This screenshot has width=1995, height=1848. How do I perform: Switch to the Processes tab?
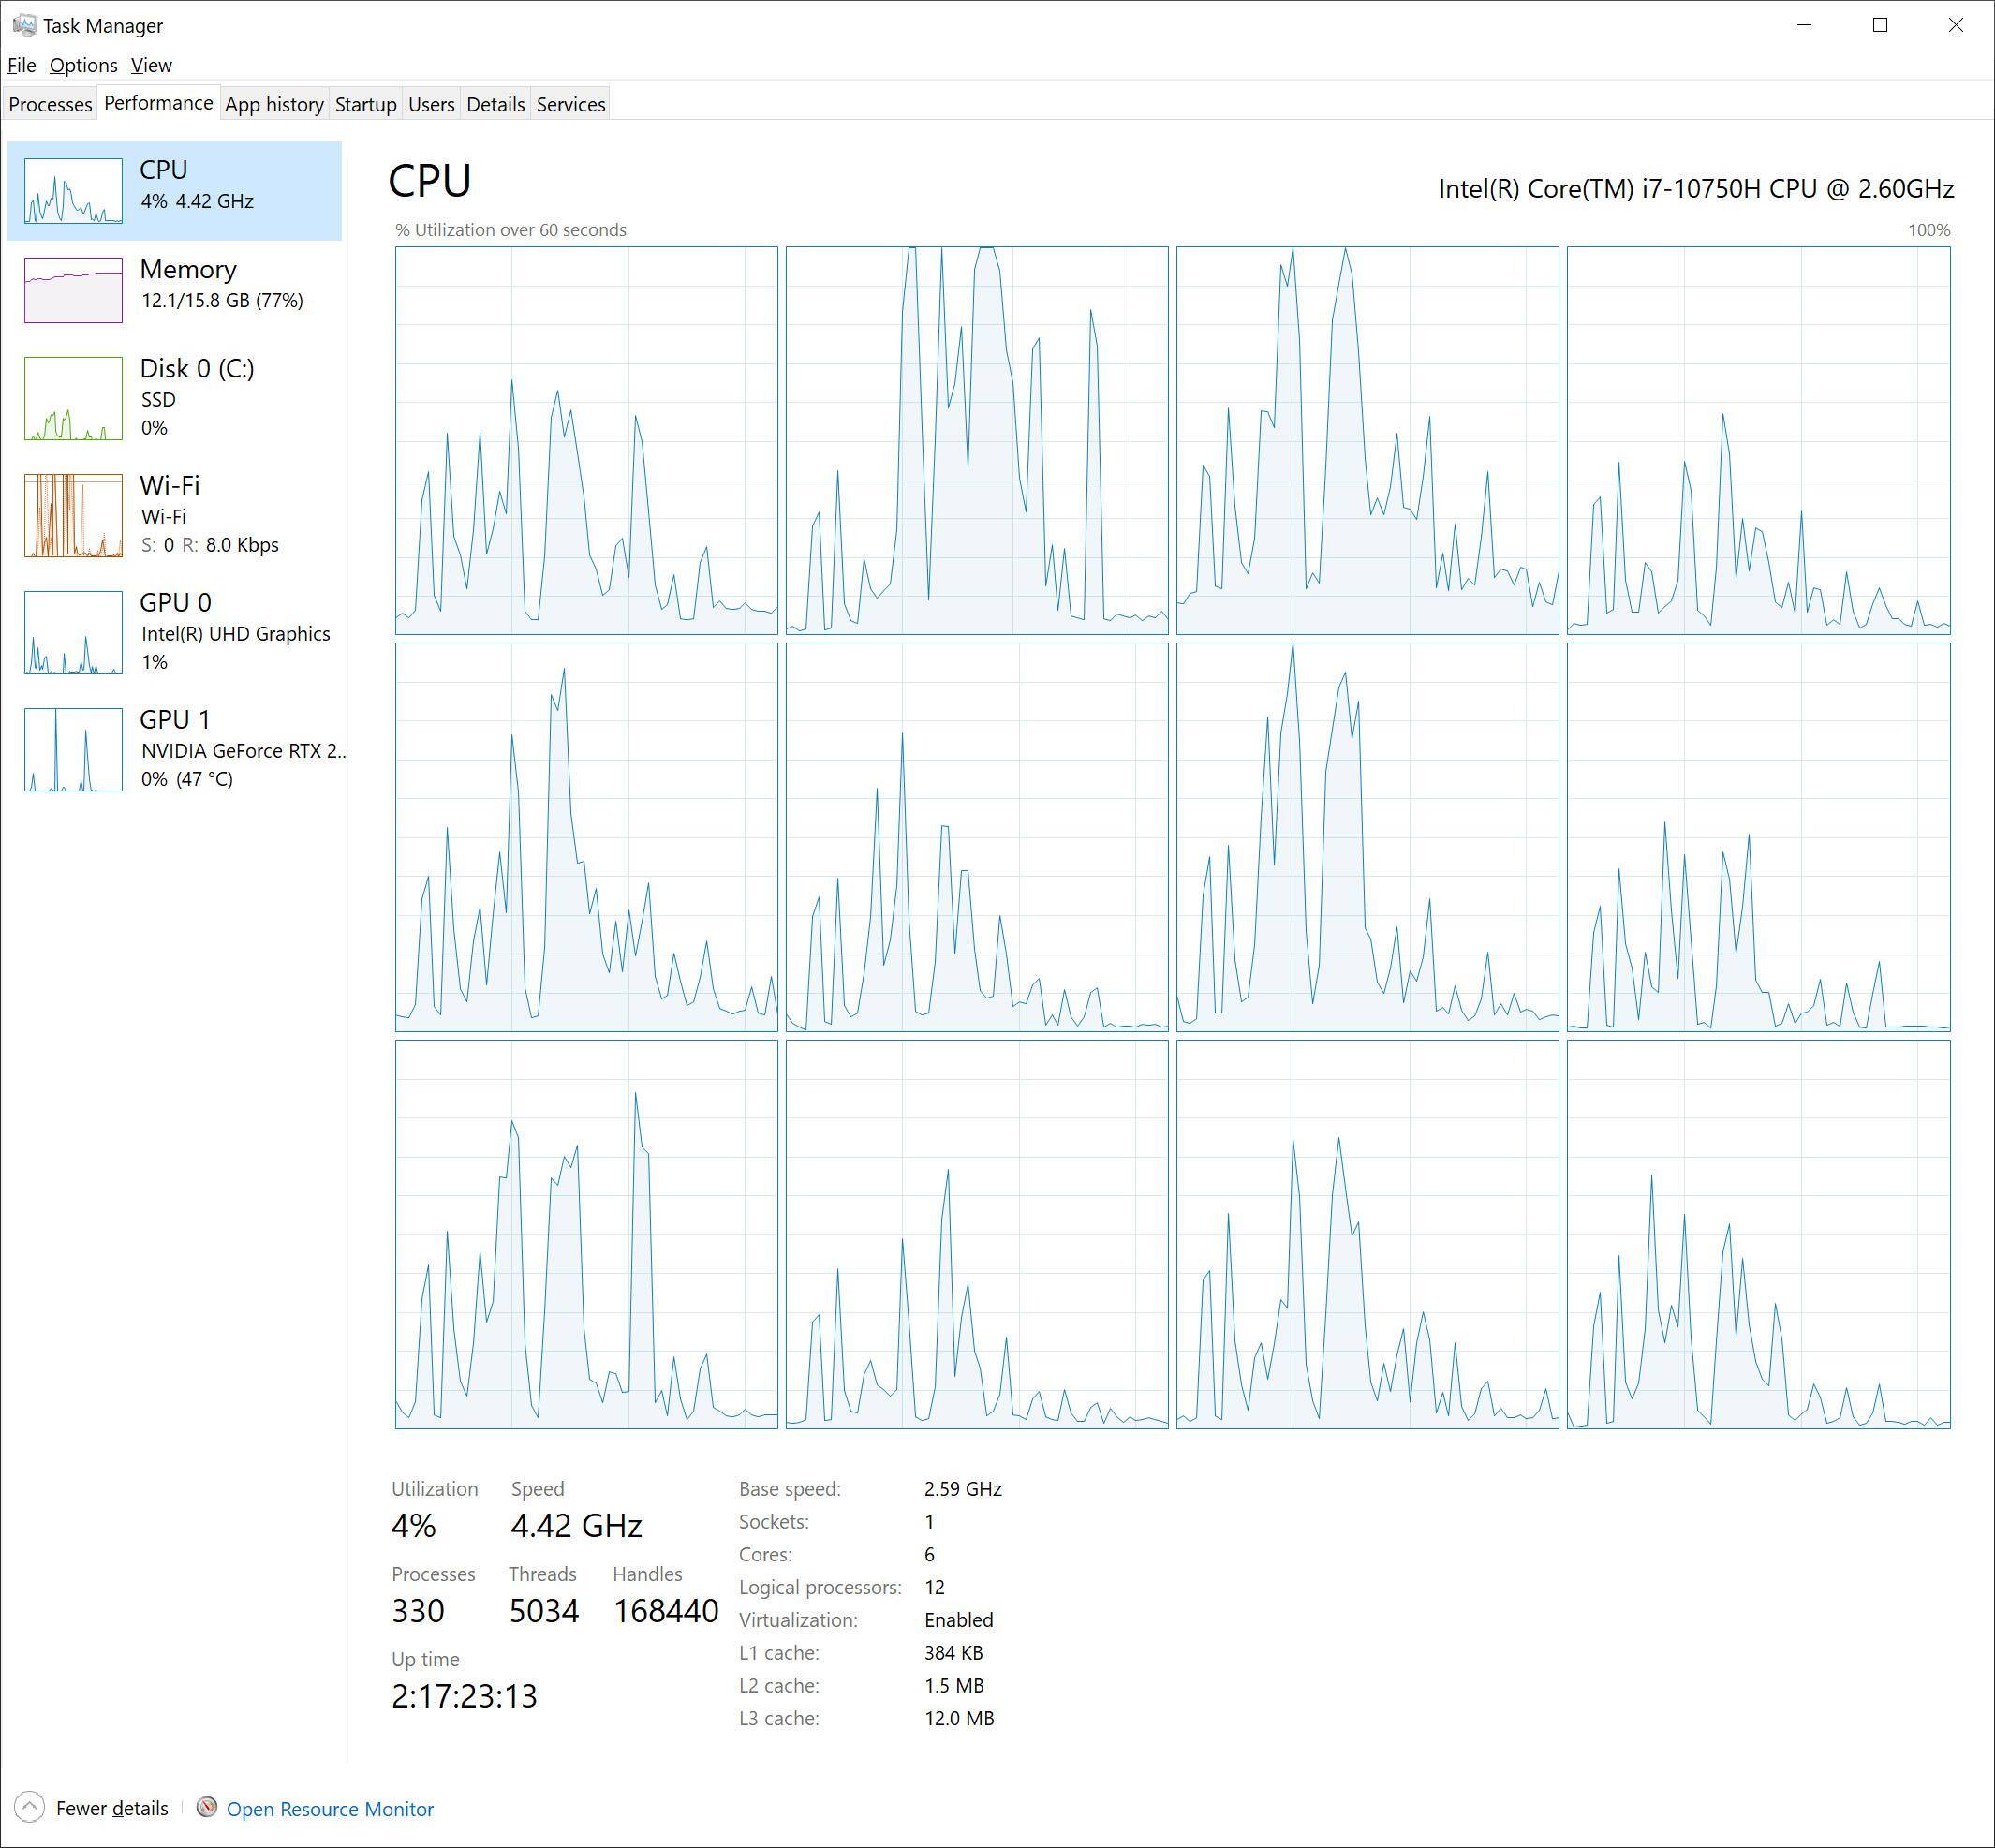click(50, 104)
